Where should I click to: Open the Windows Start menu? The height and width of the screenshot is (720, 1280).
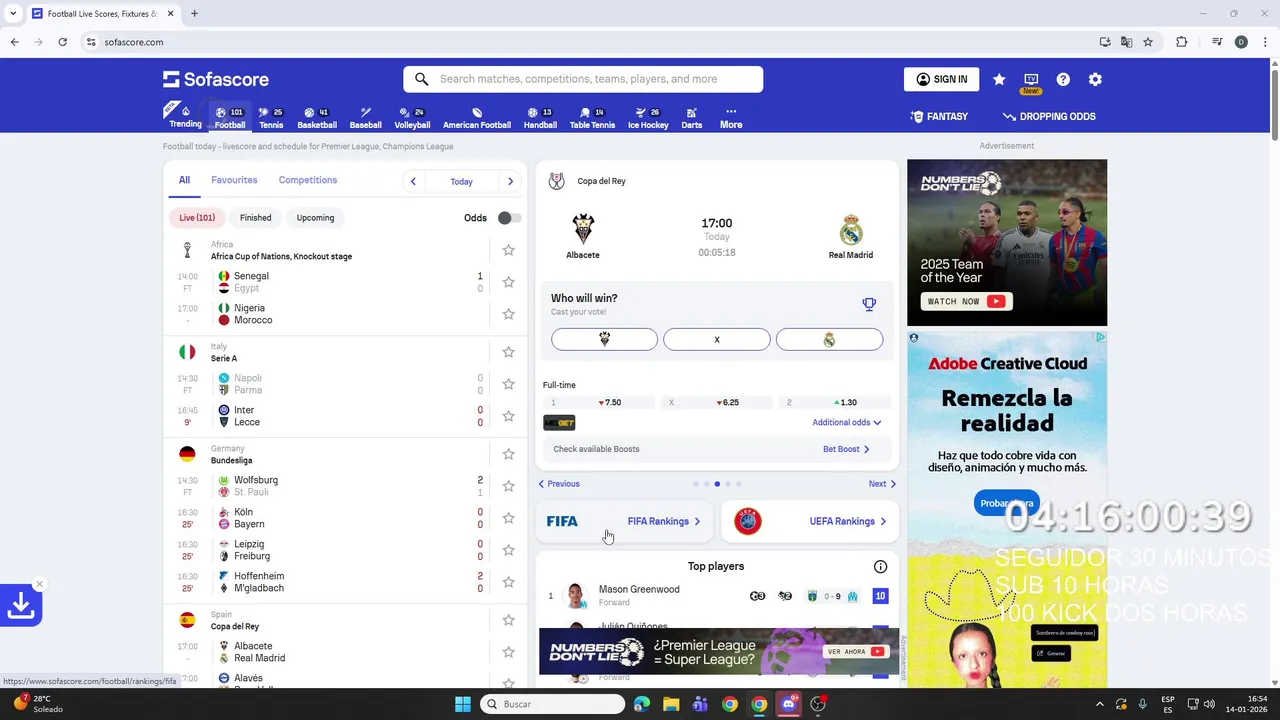click(463, 704)
